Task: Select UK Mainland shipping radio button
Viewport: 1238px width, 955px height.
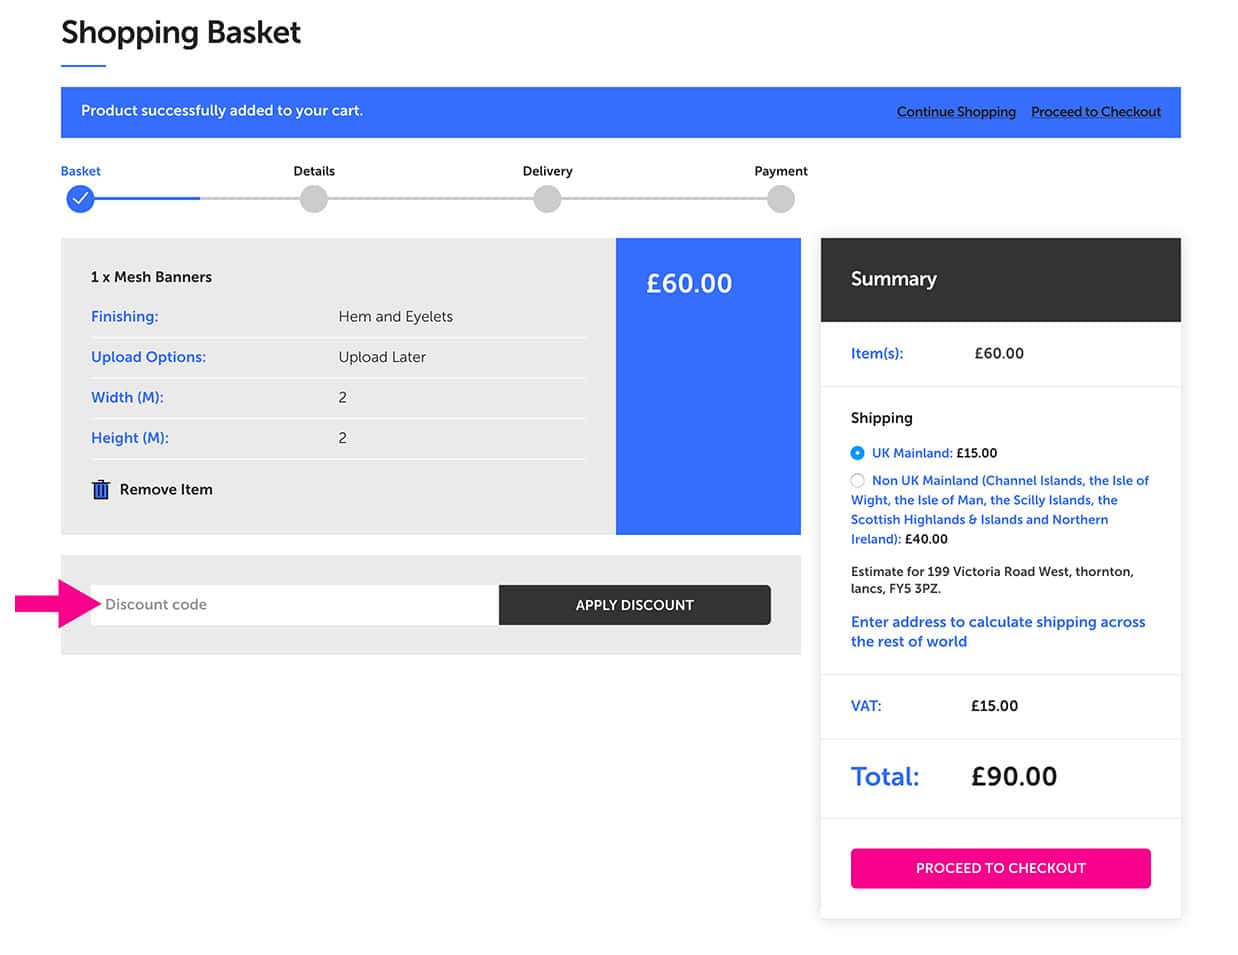Action: coord(857,453)
